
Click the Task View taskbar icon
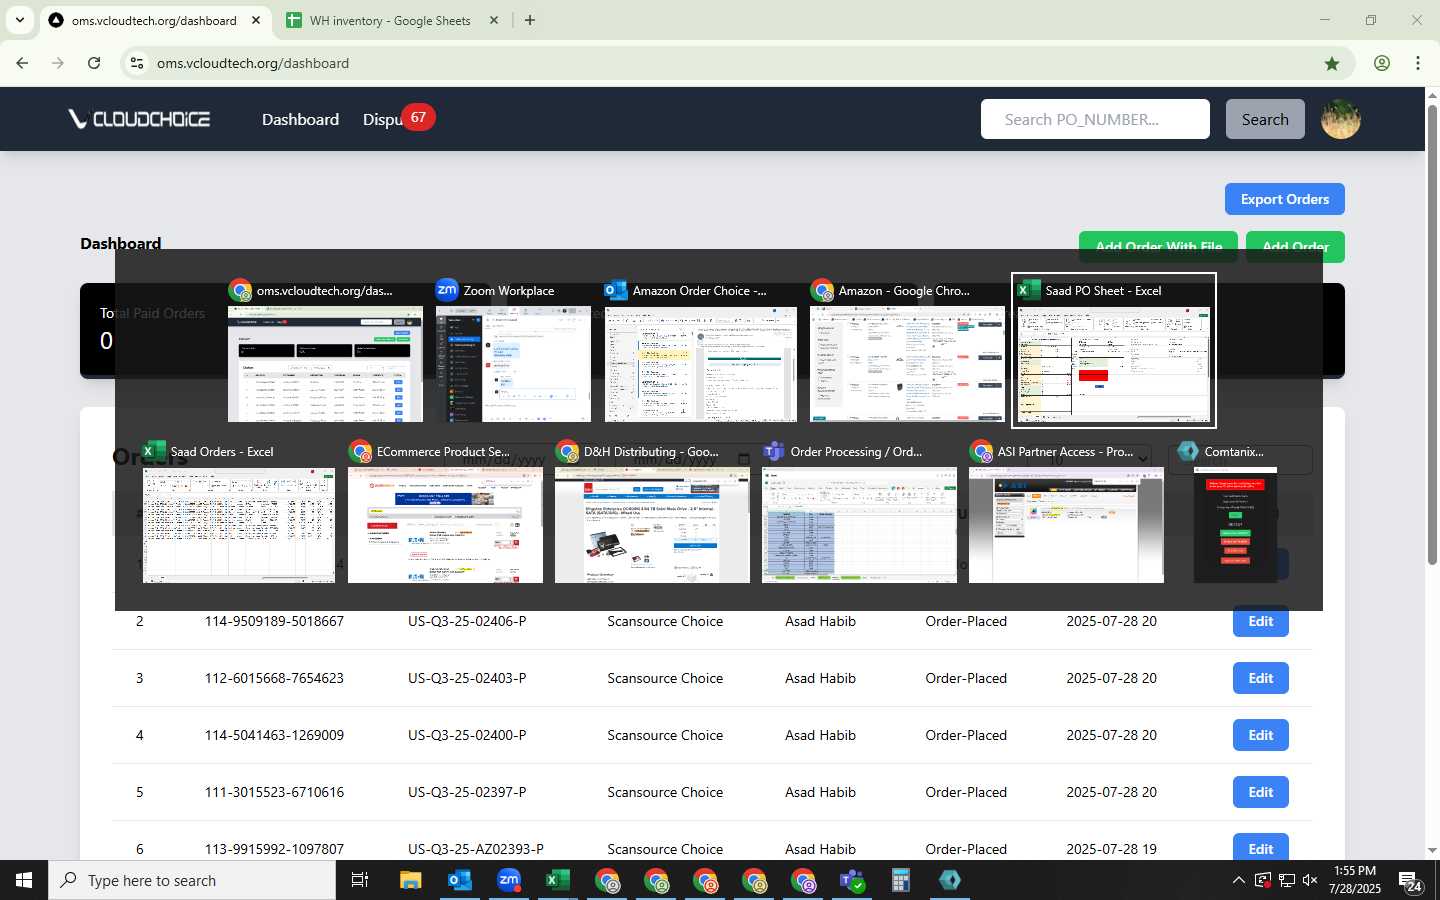coord(360,880)
